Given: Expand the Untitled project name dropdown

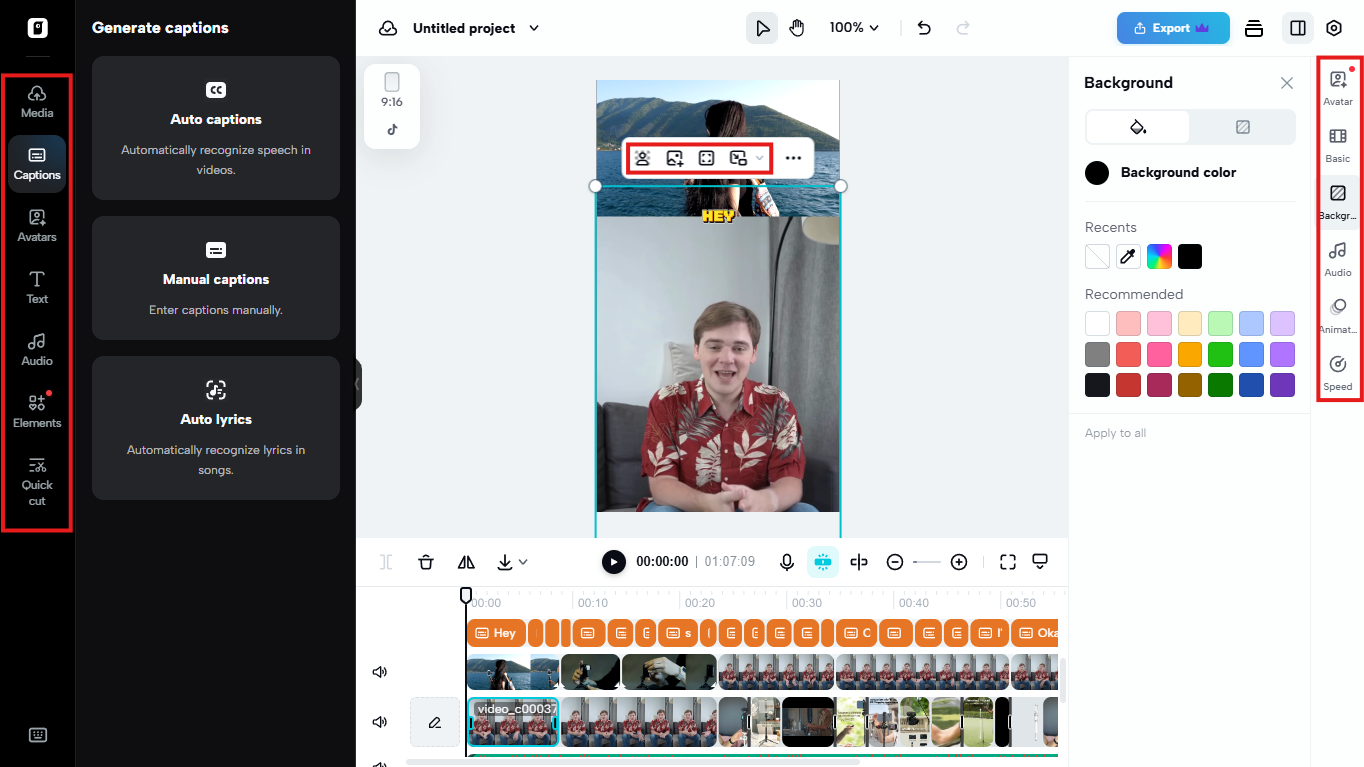Looking at the screenshot, I should click(534, 28).
